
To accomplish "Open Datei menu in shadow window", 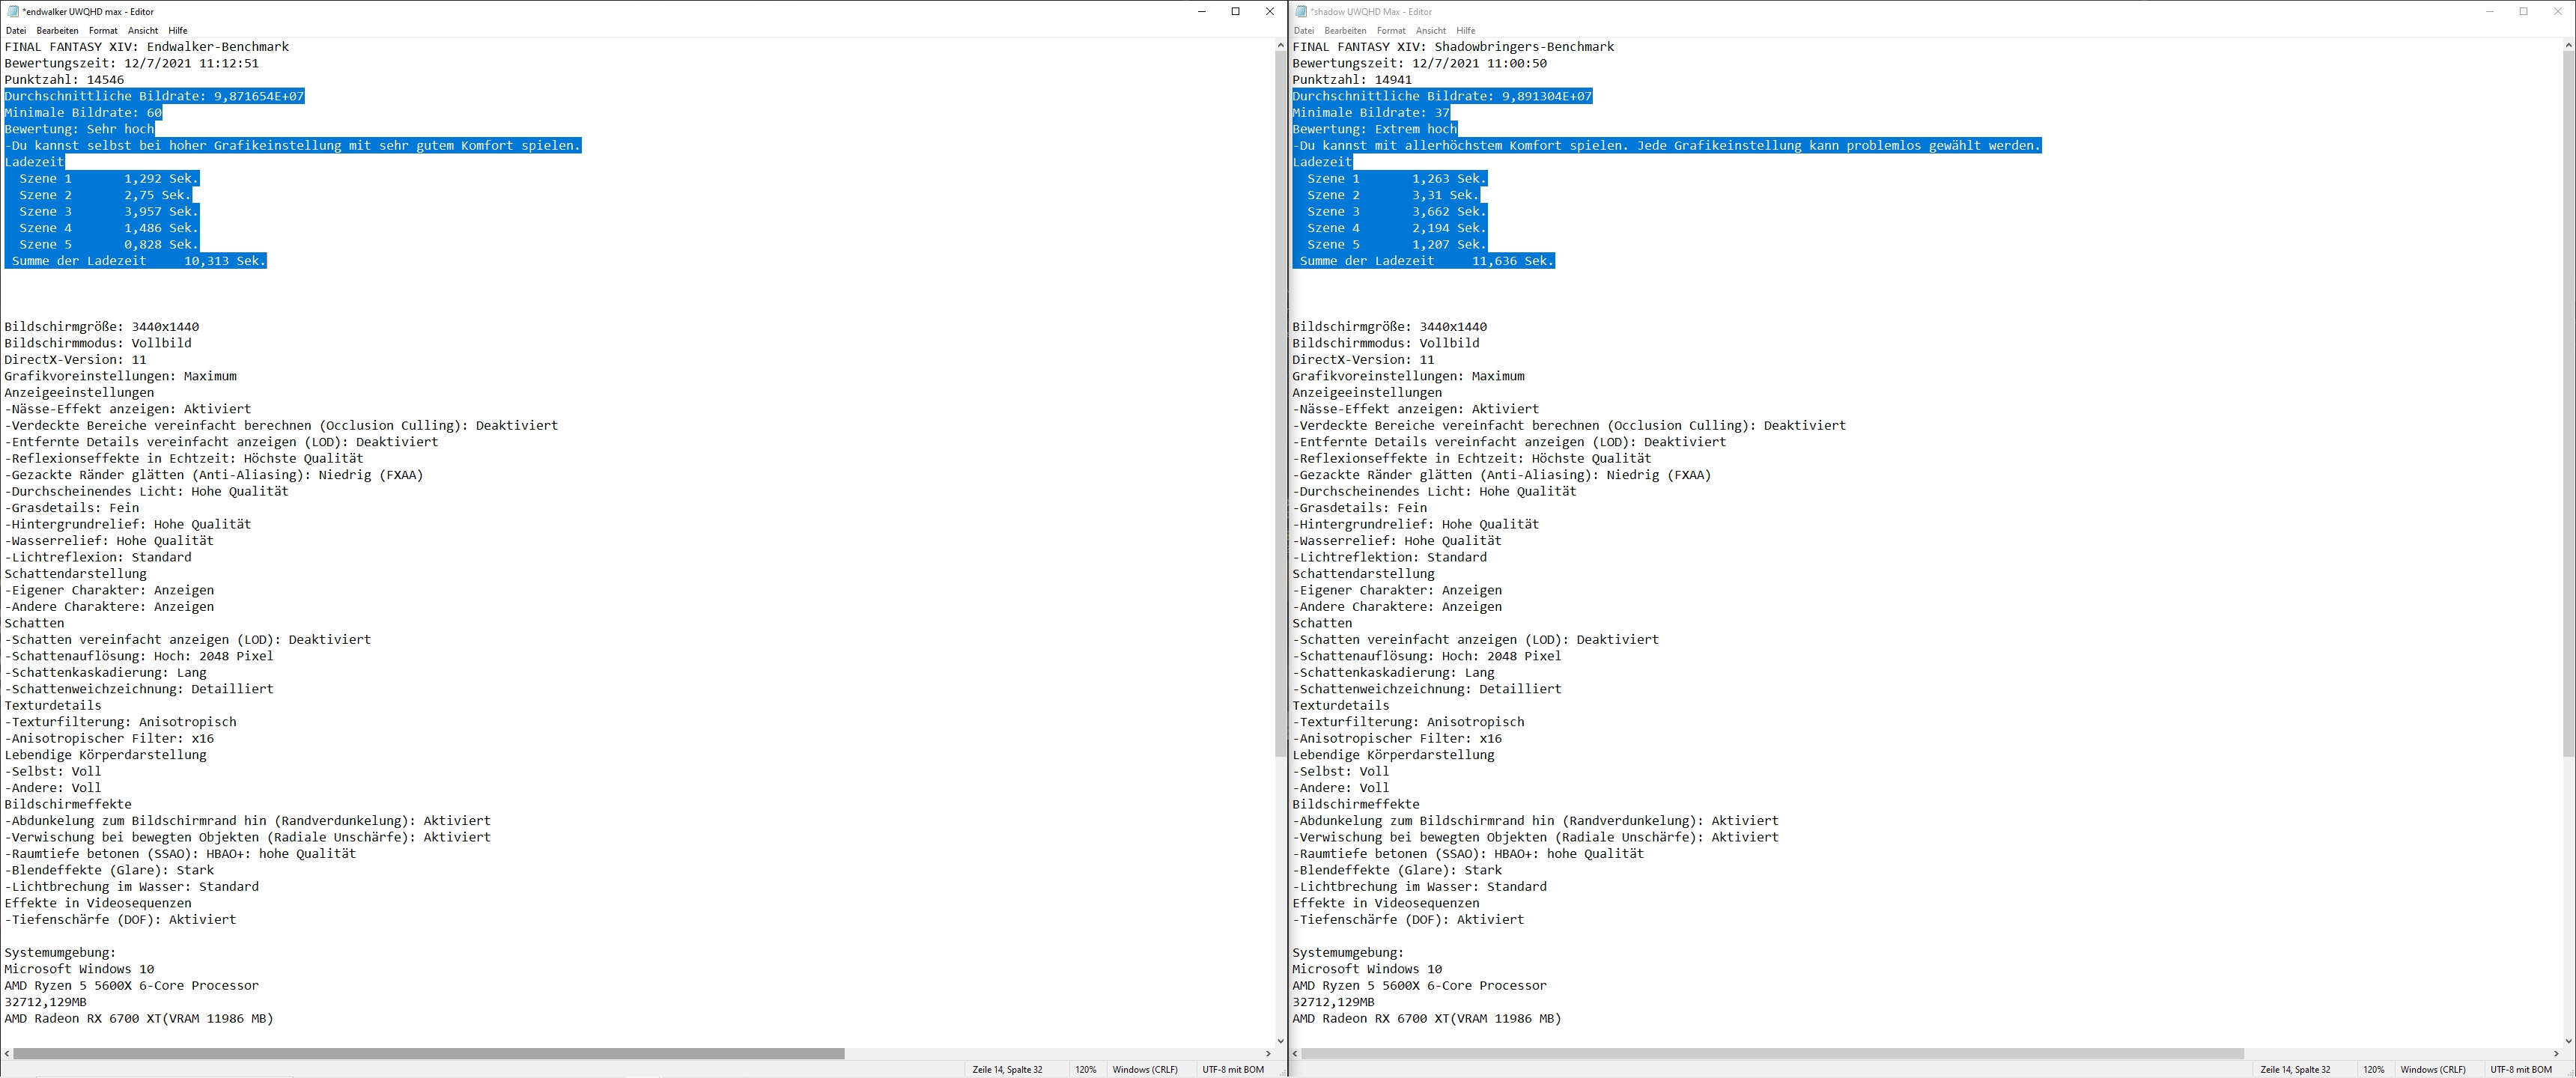I will pyautogui.click(x=1304, y=31).
